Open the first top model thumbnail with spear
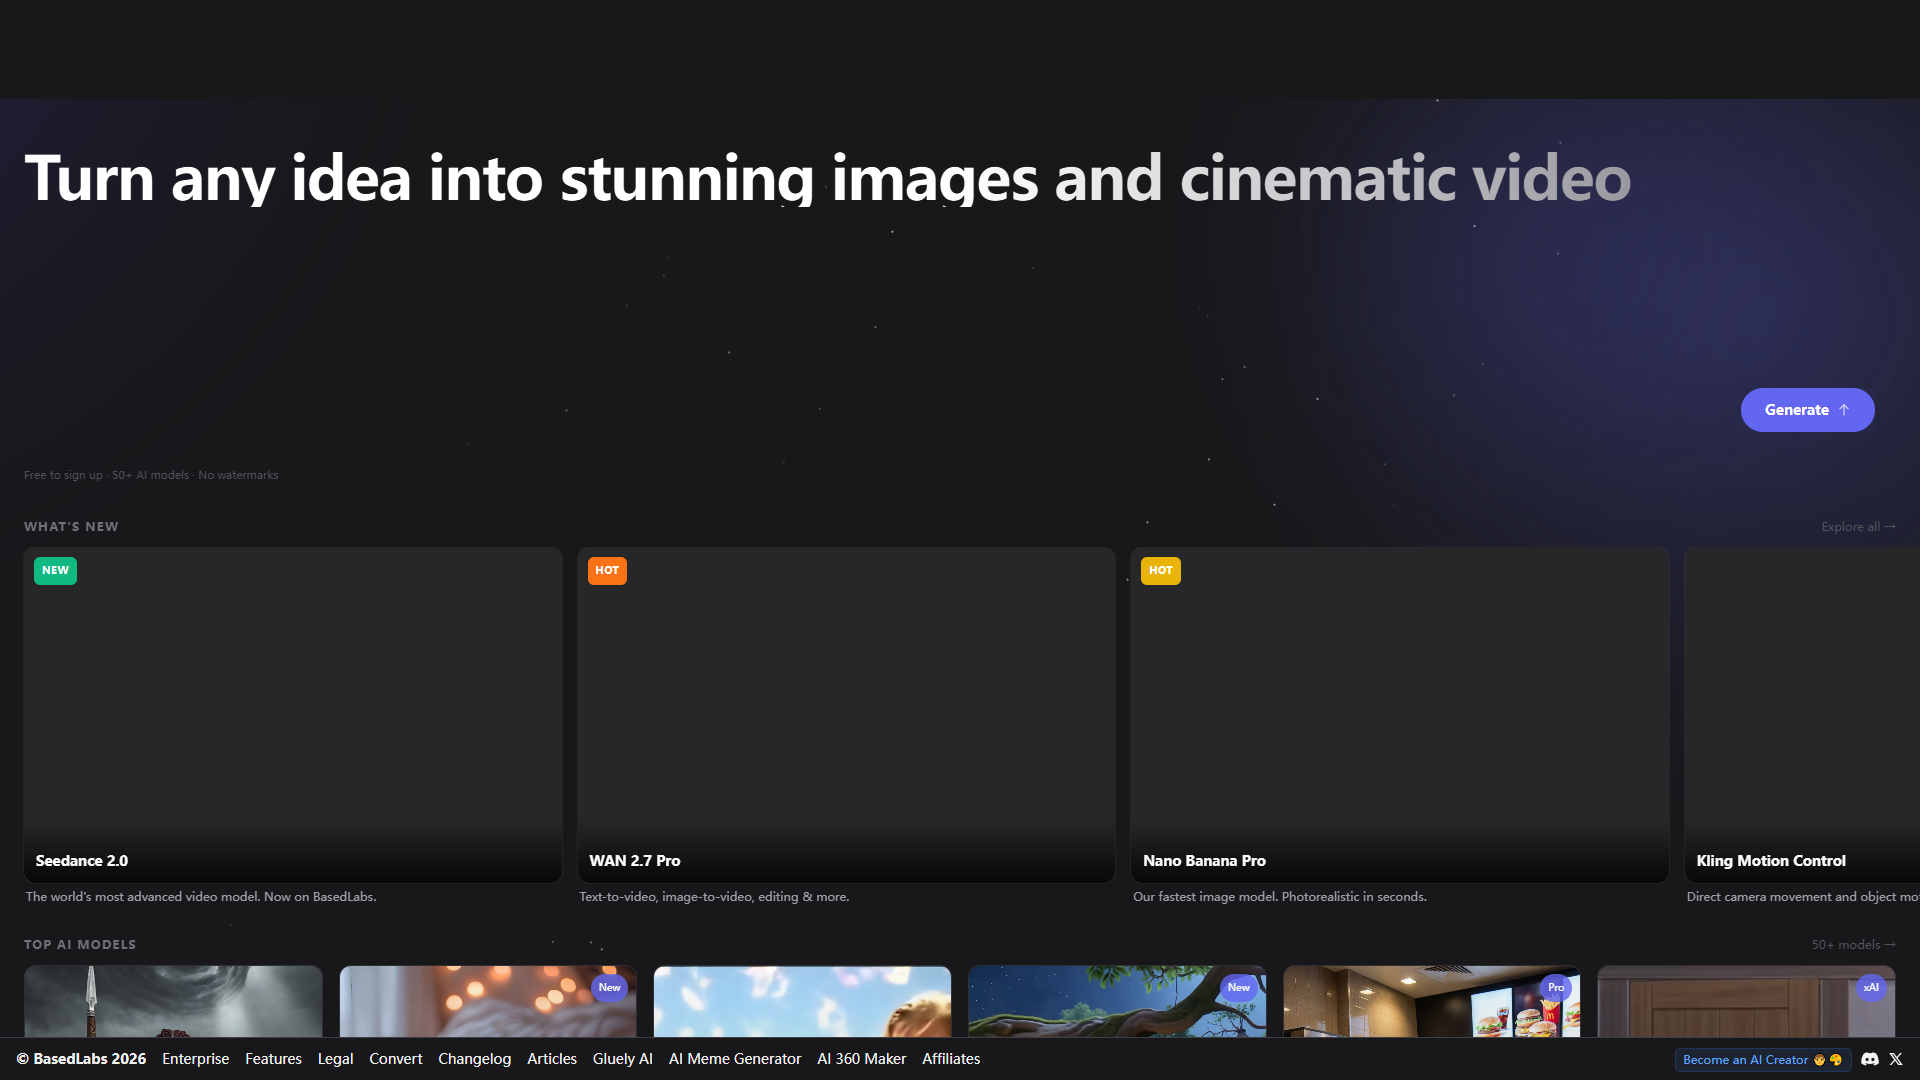Screen dimensions: 1920x1080 pos(173,1001)
